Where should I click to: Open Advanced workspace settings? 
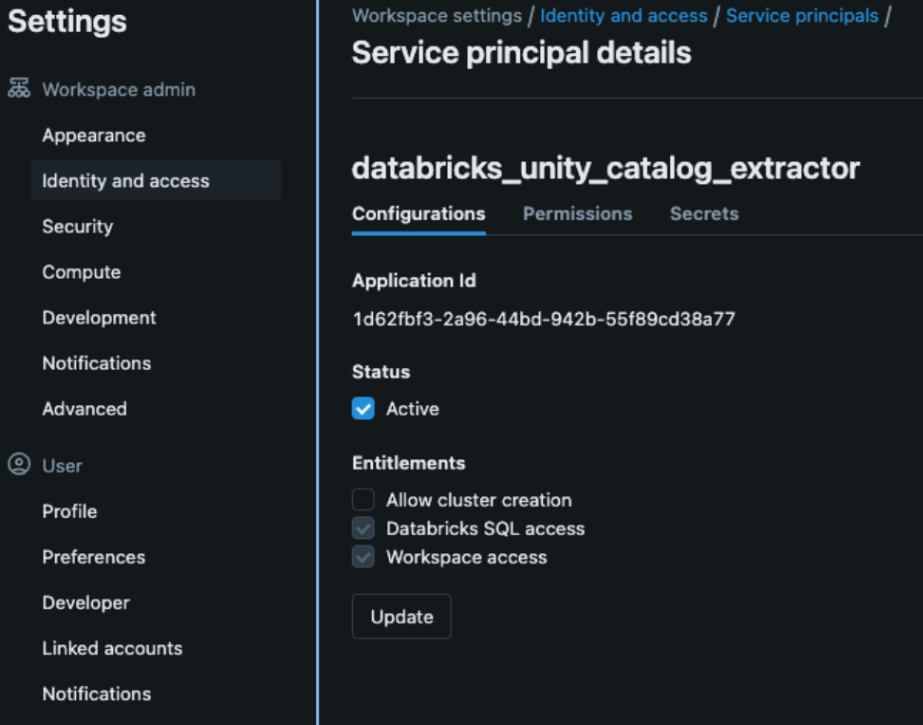click(x=84, y=409)
